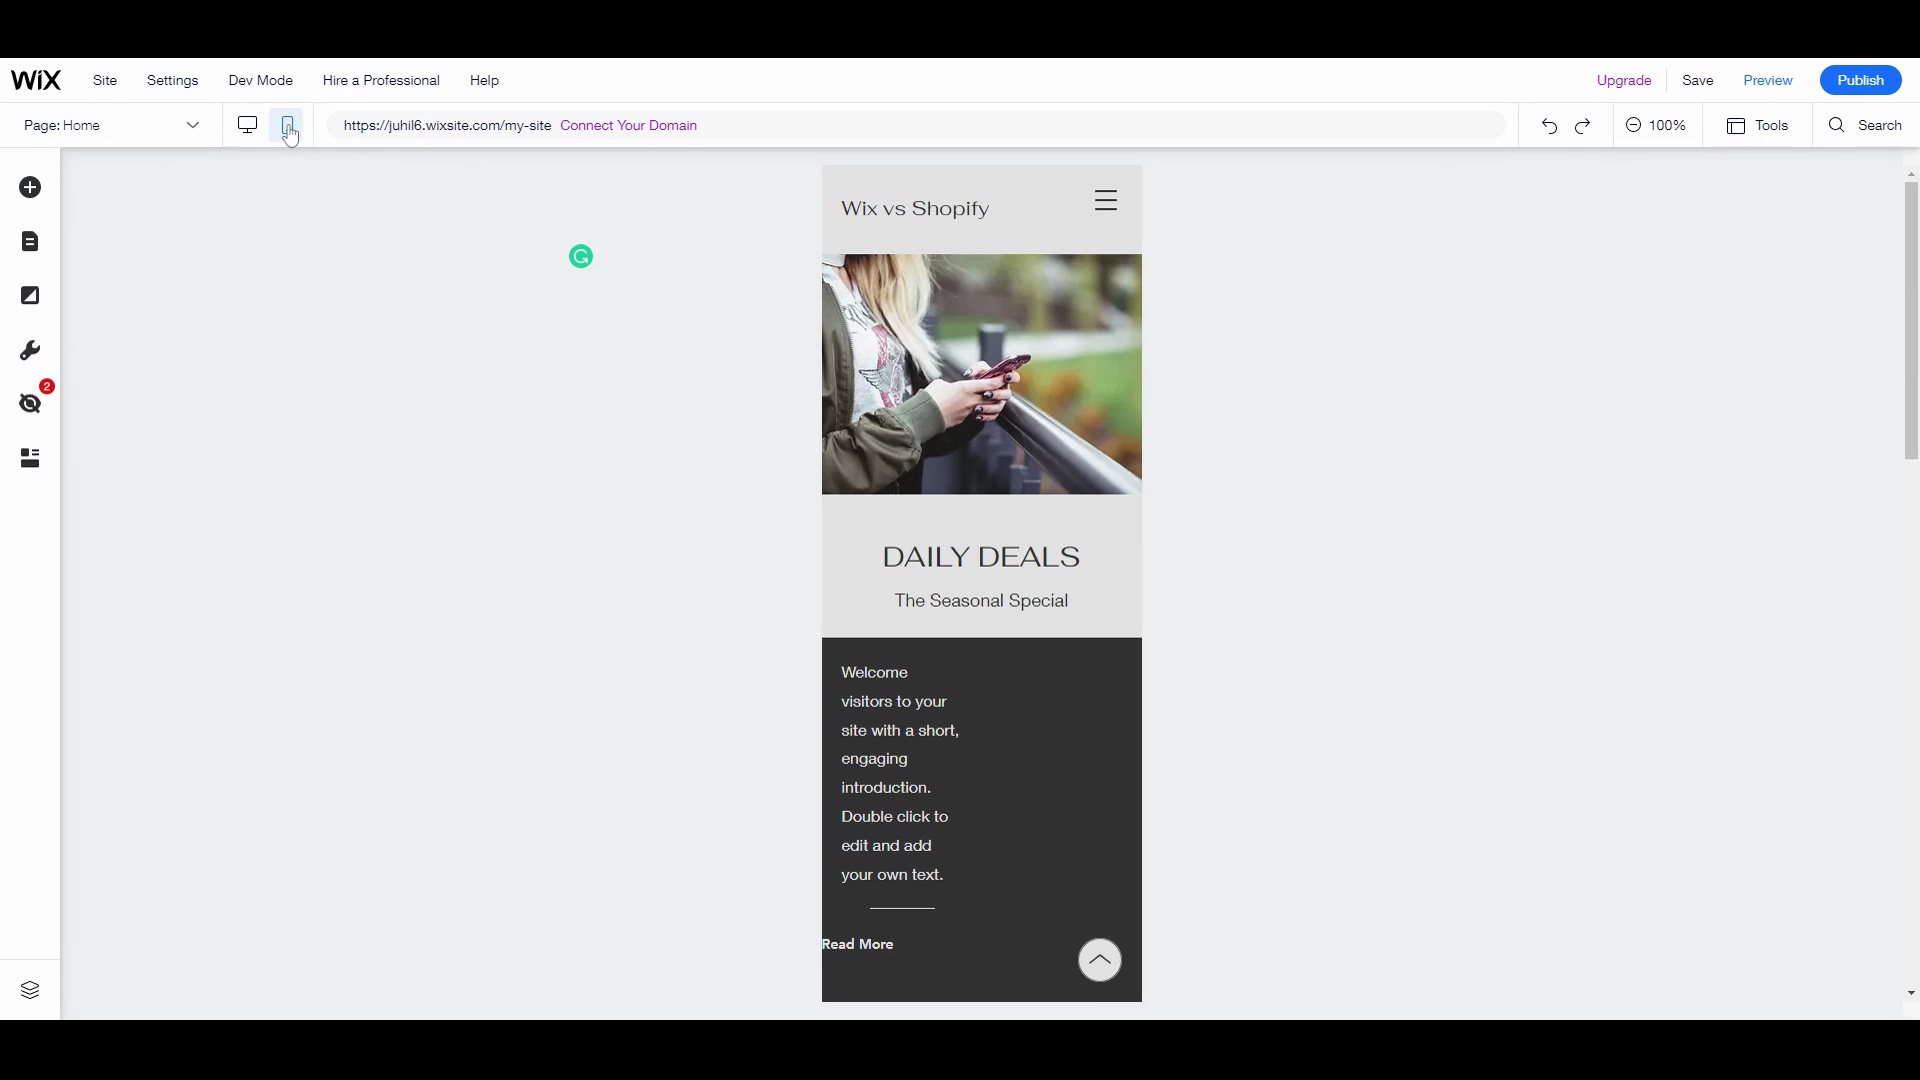Viewport: 1920px width, 1080px height.
Task: Open the Site menu
Action: [x=105, y=80]
